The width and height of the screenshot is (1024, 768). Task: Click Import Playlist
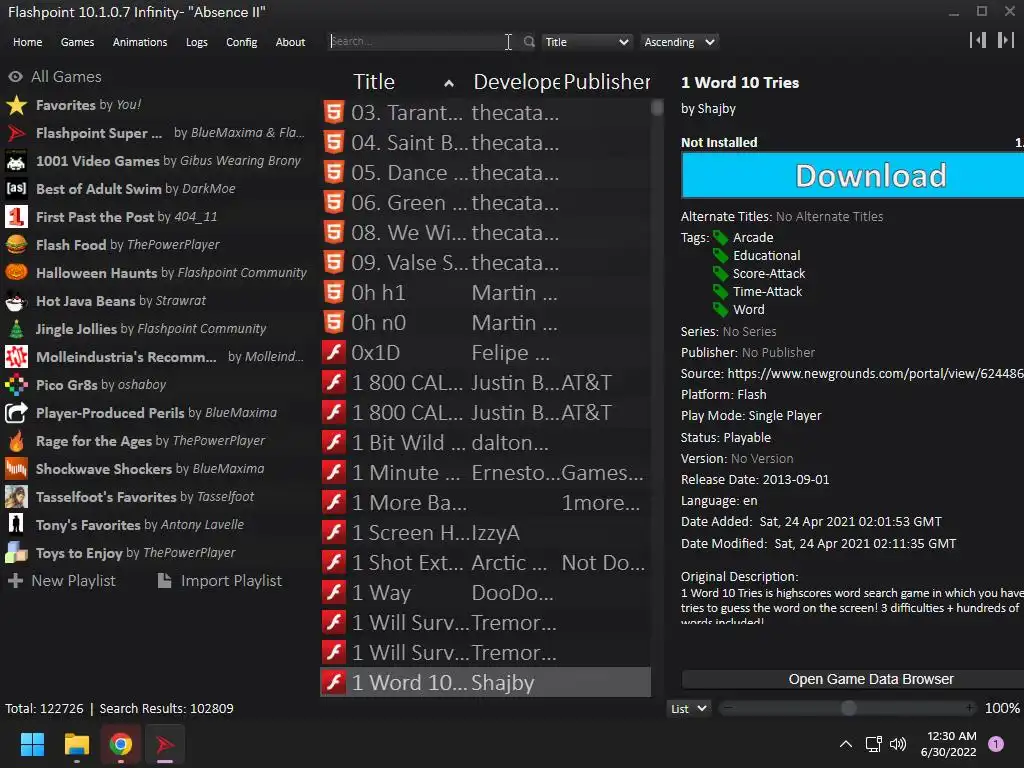pyautogui.click(x=221, y=581)
